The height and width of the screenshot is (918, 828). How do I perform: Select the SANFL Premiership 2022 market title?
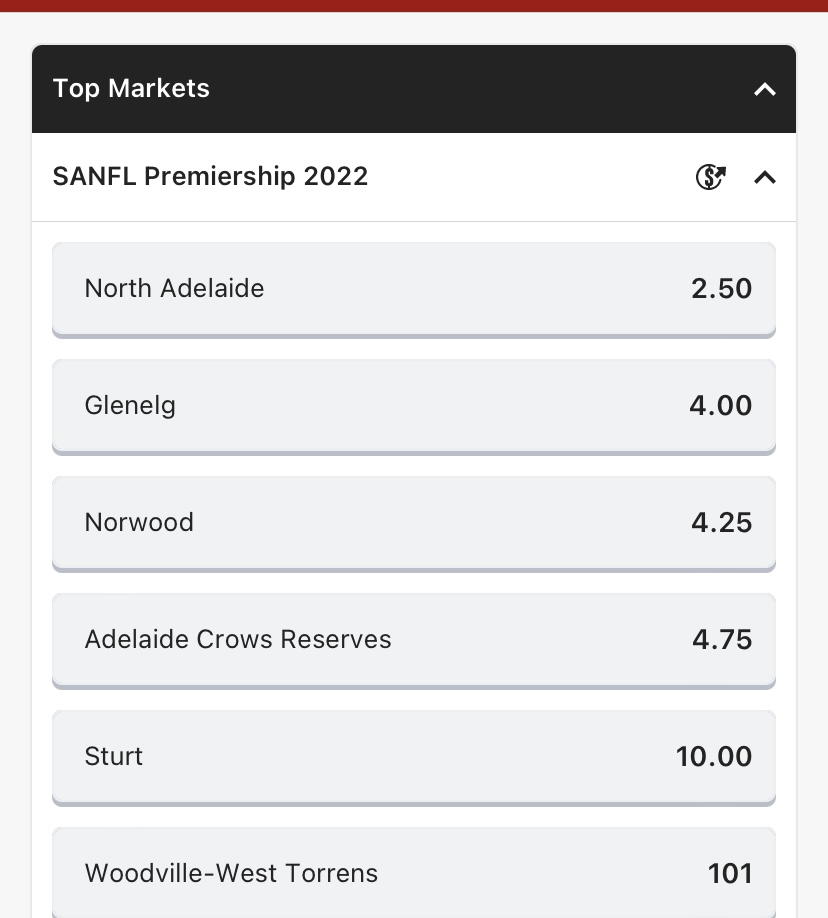click(210, 177)
